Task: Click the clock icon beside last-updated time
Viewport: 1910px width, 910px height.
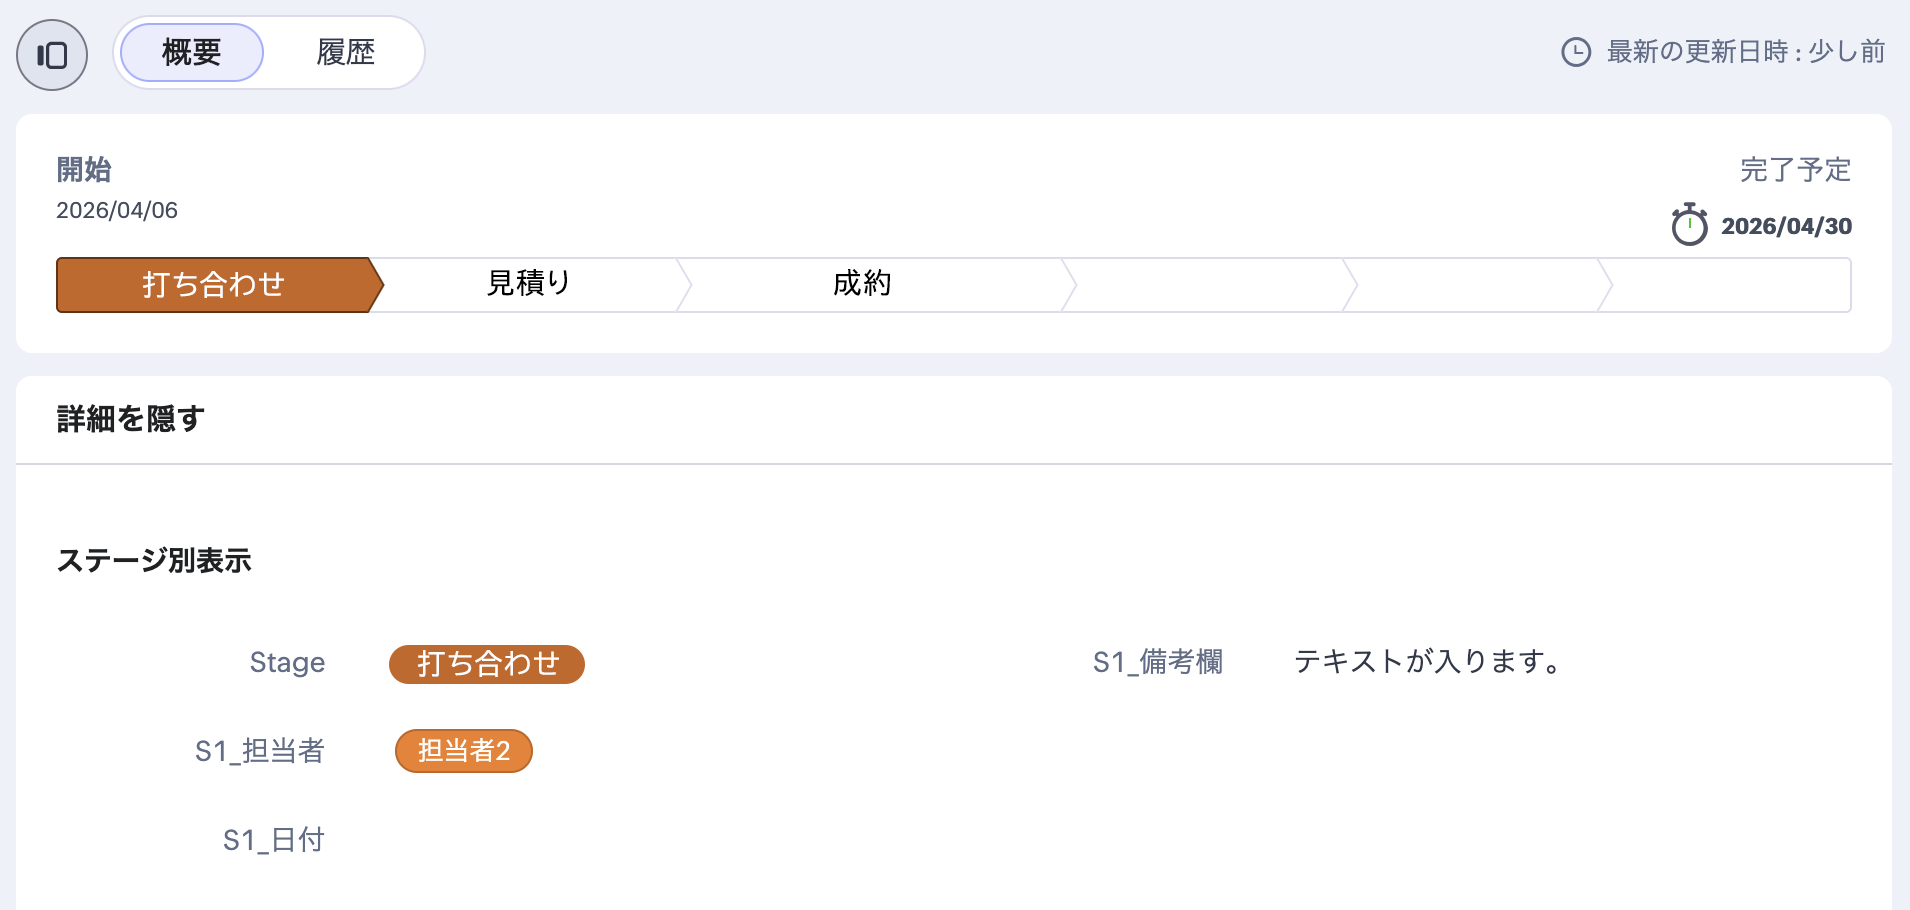Action: pos(1575,52)
